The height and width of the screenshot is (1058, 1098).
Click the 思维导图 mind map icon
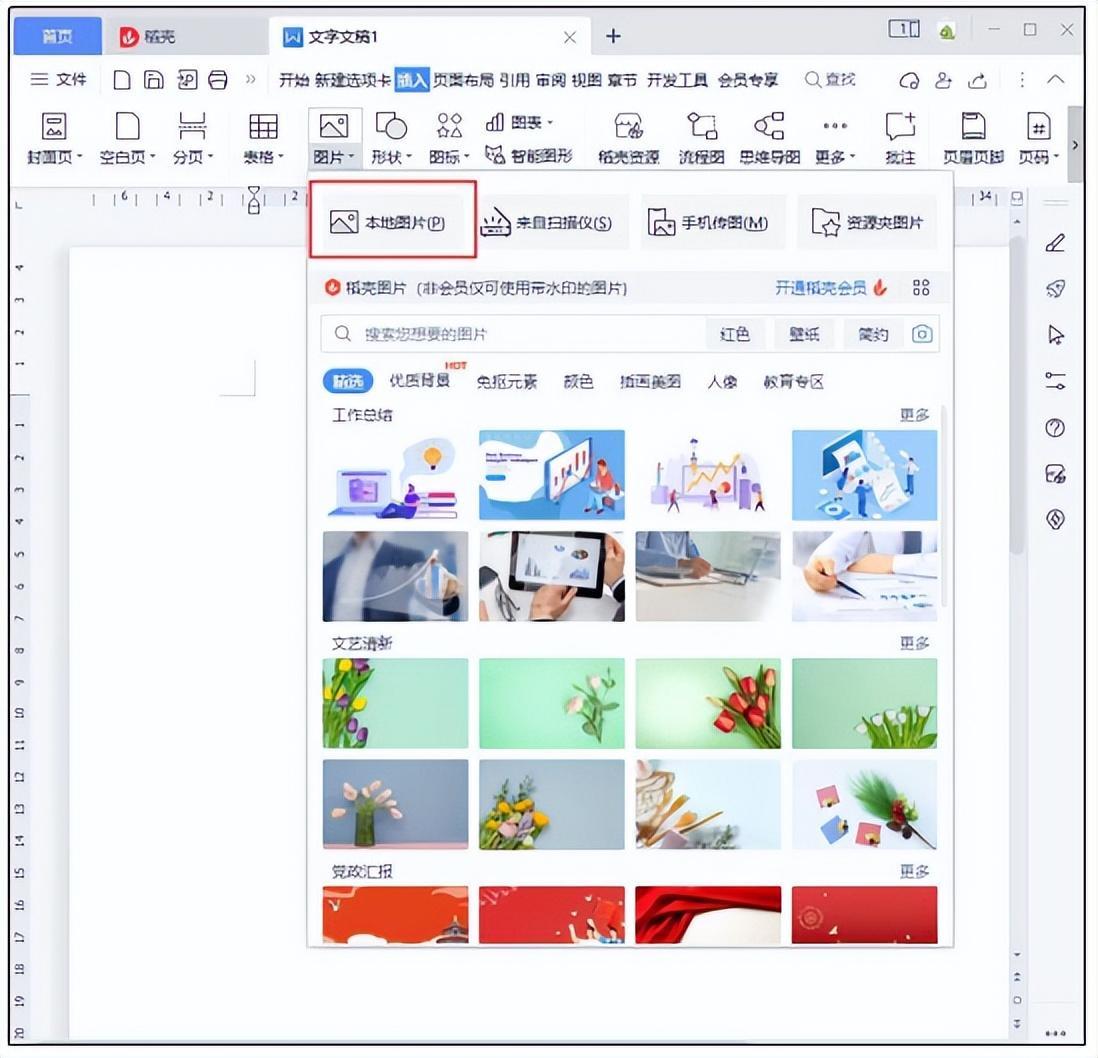click(x=769, y=137)
